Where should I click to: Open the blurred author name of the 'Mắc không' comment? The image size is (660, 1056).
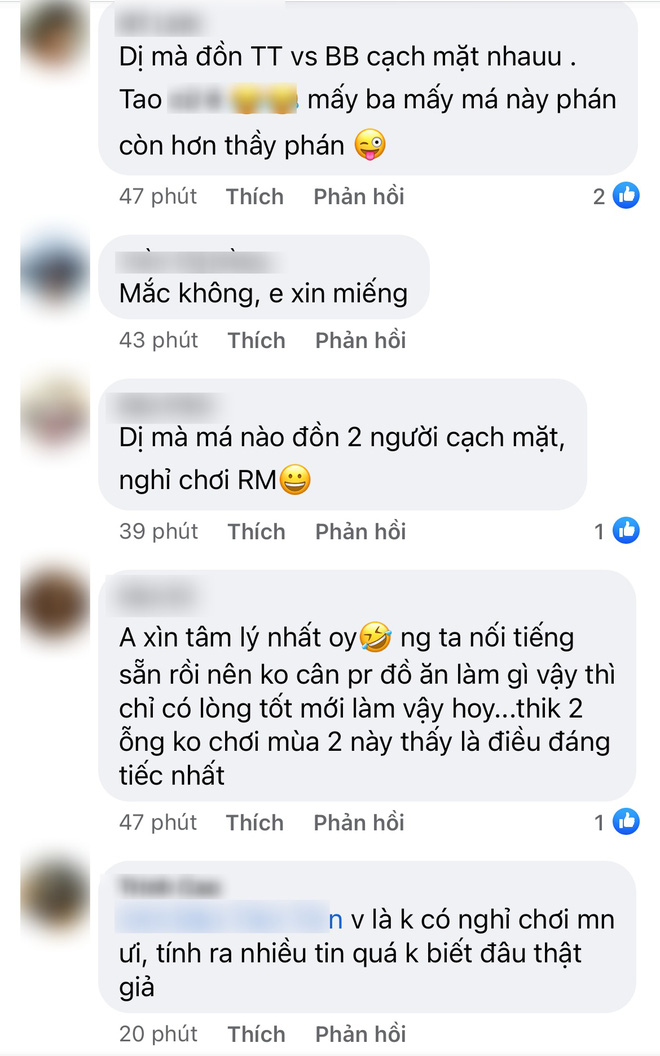[x=197, y=260]
